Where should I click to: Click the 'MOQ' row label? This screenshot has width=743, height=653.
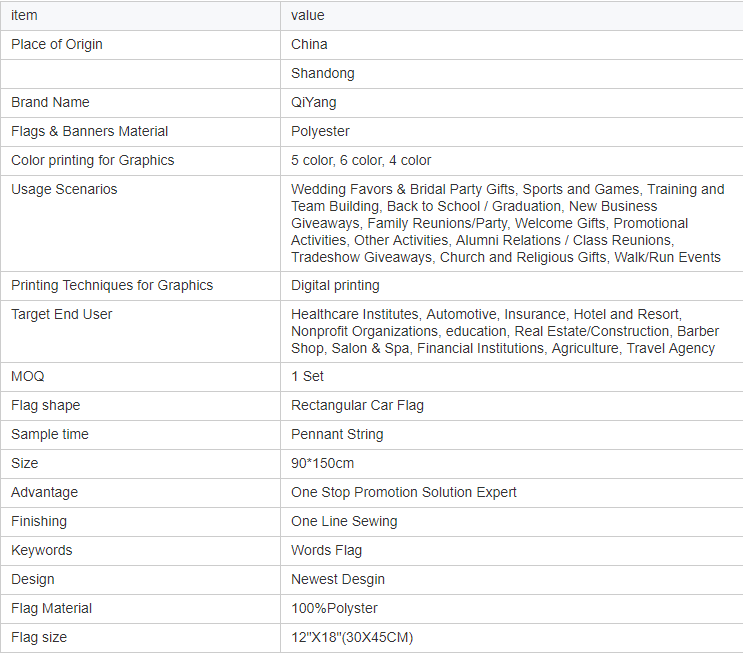pyautogui.click(x=28, y=376)
